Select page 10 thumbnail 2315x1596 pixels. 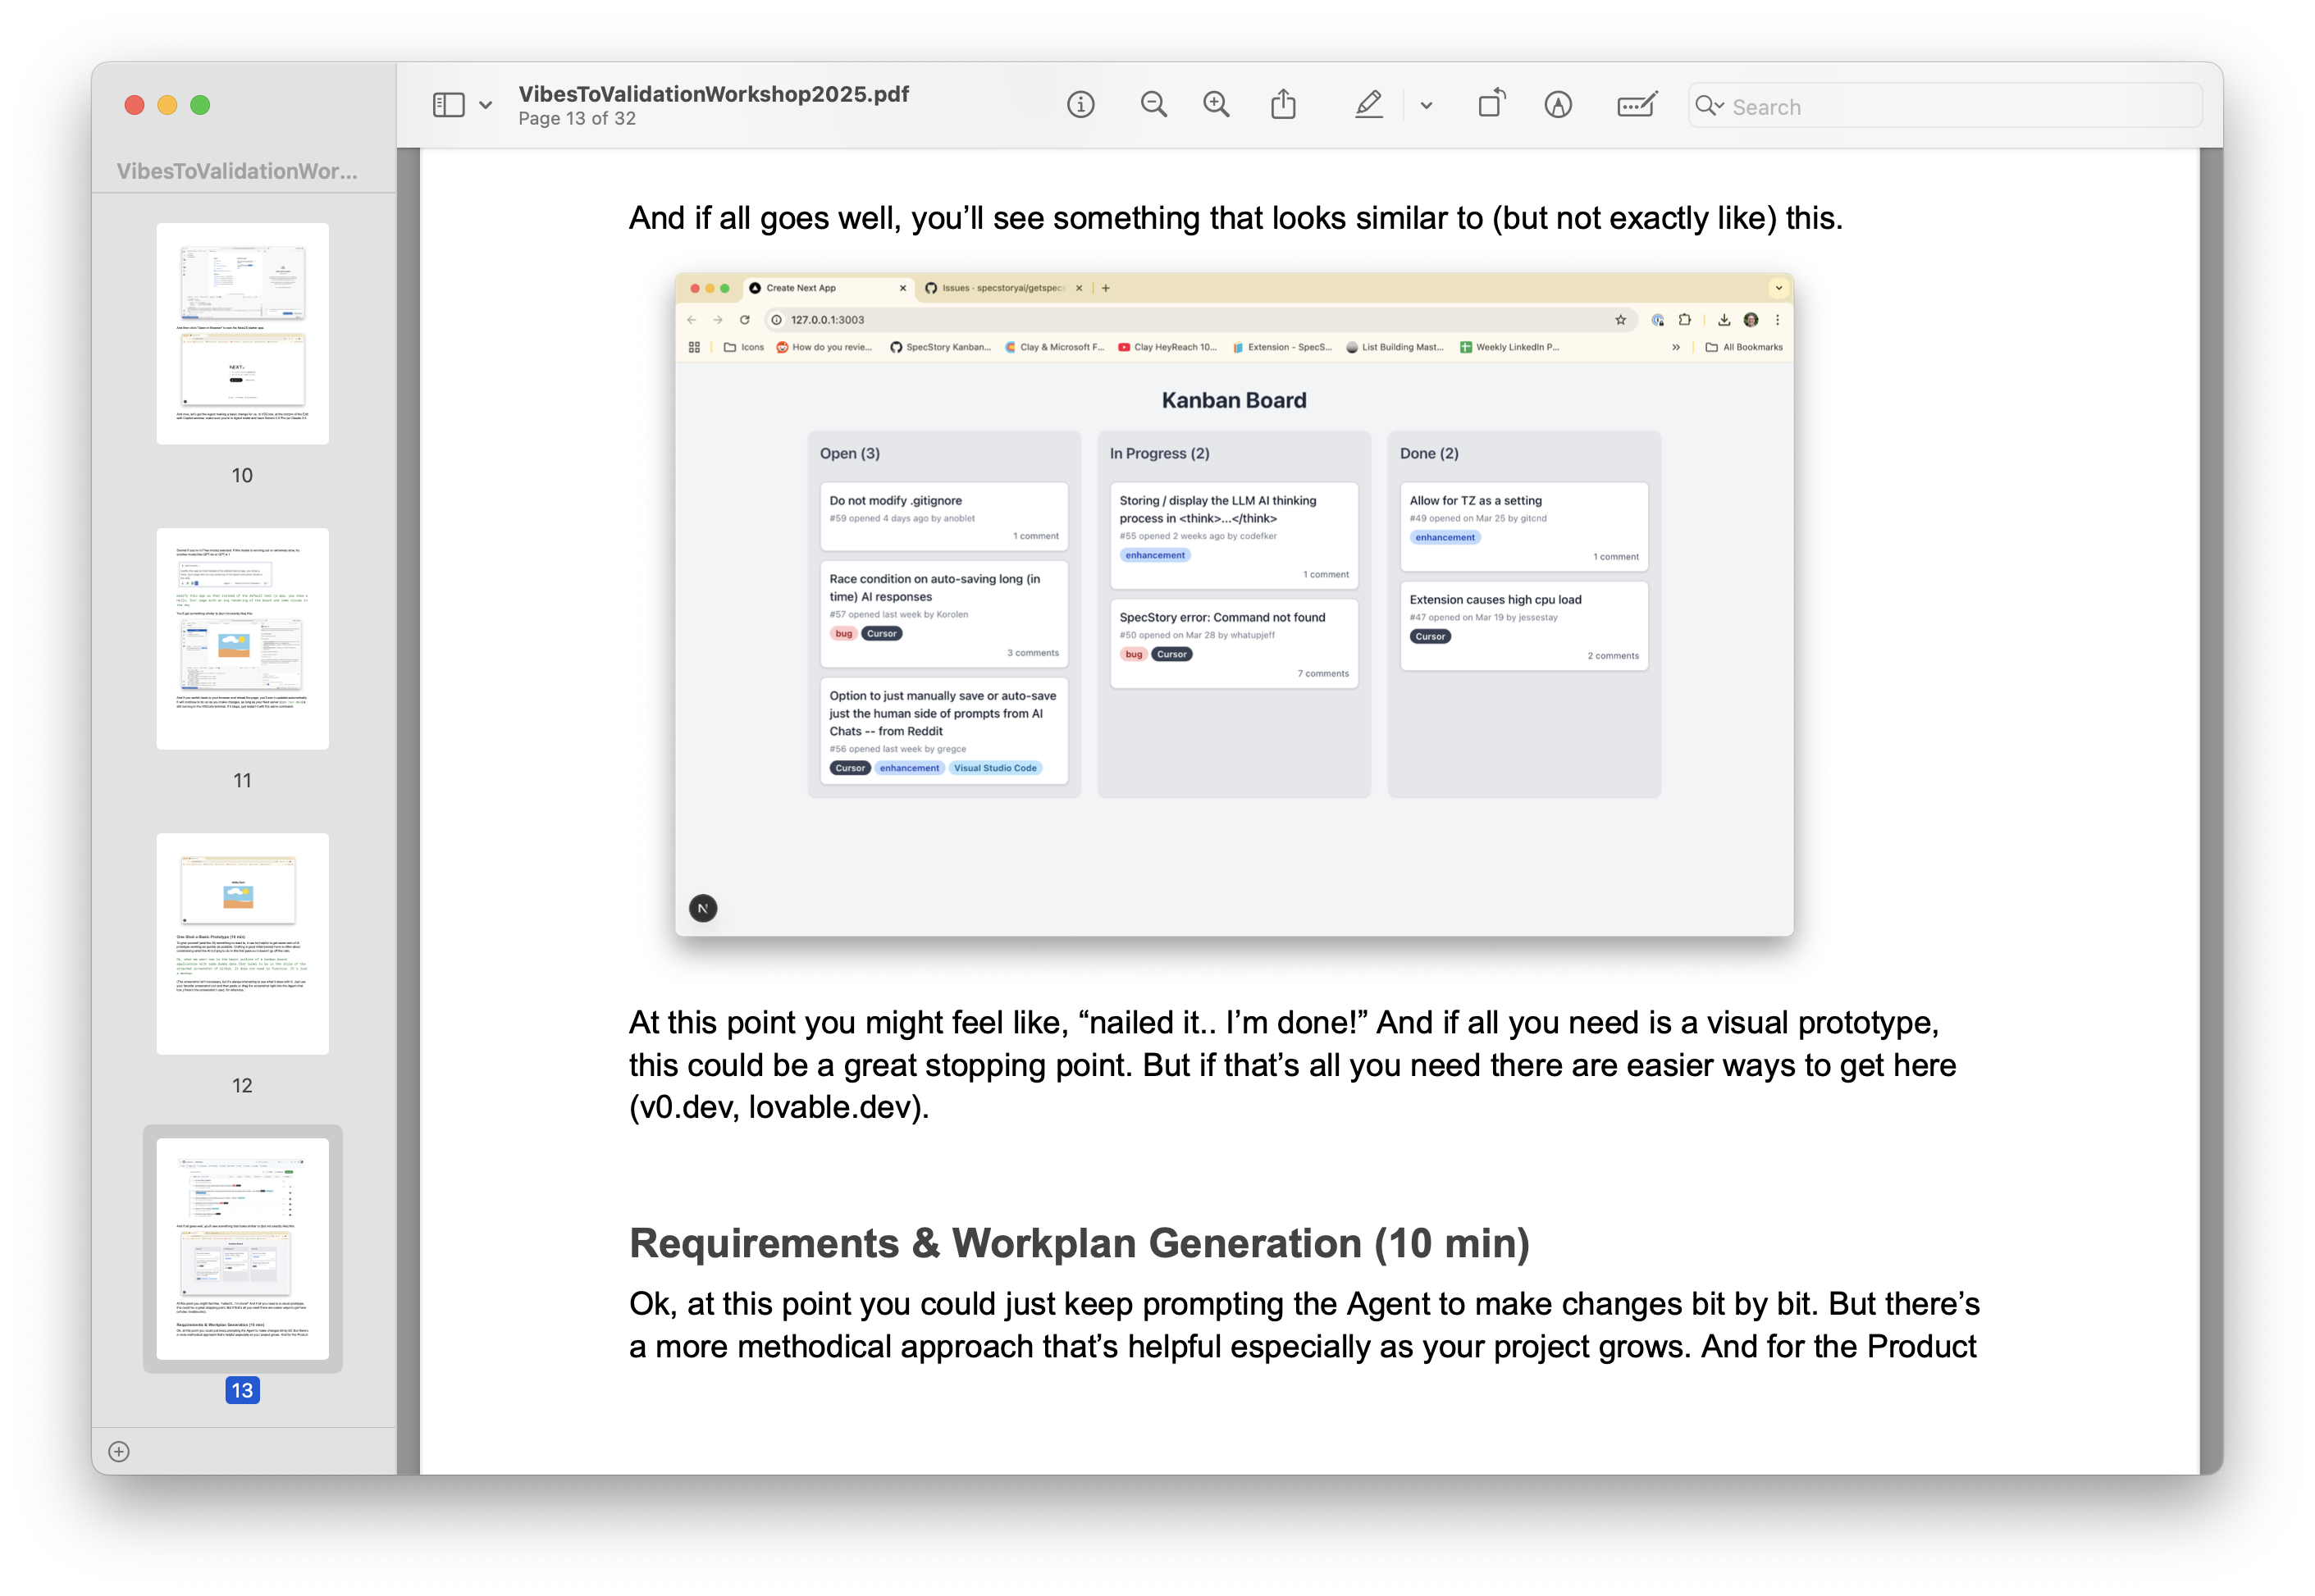pos(242,334)
